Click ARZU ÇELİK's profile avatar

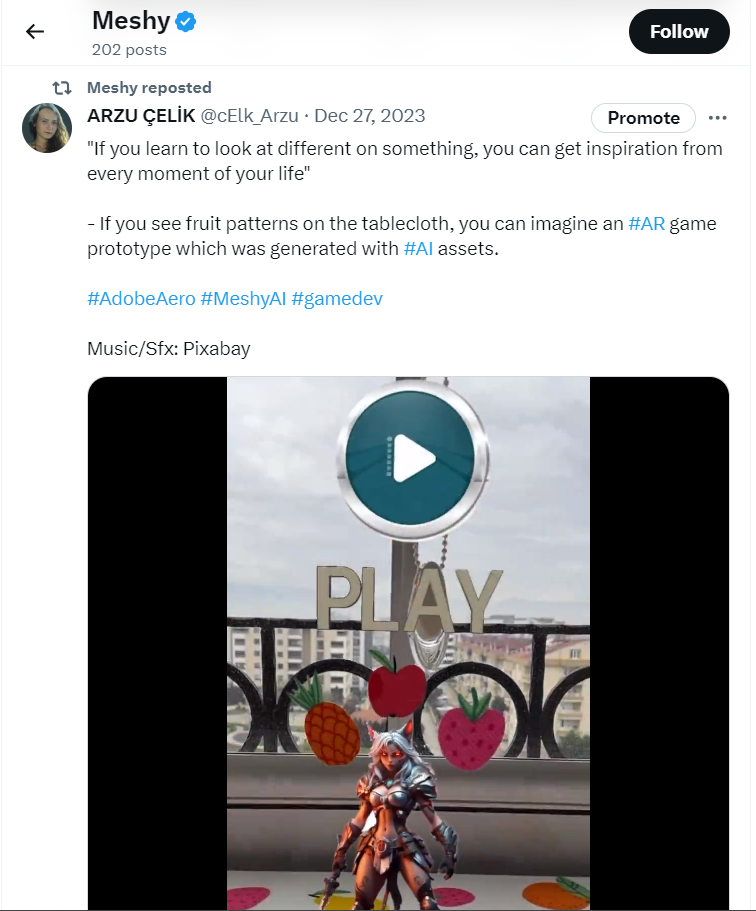(x=47, y=128)
